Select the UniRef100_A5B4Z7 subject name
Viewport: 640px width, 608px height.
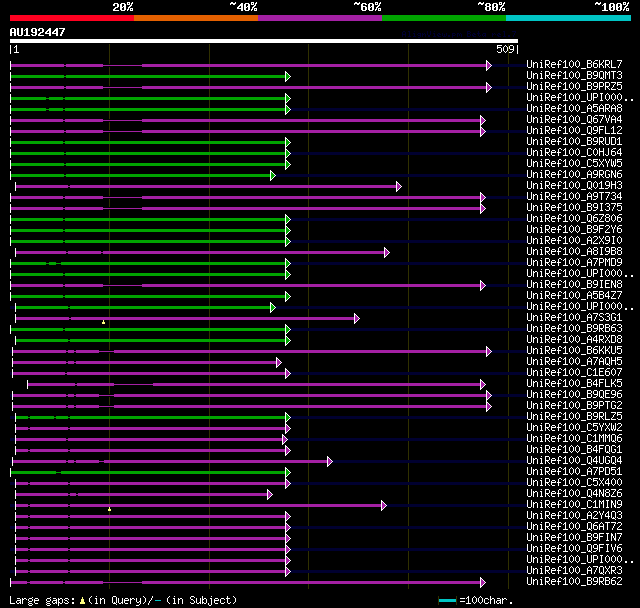click(574, 295)
